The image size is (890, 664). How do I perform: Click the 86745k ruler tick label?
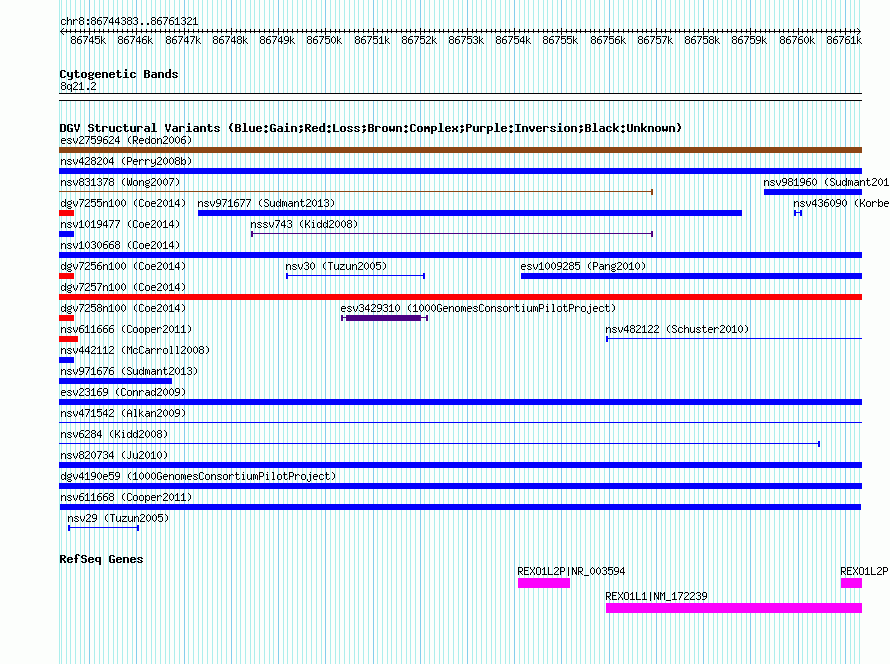[x=88, y=40]
